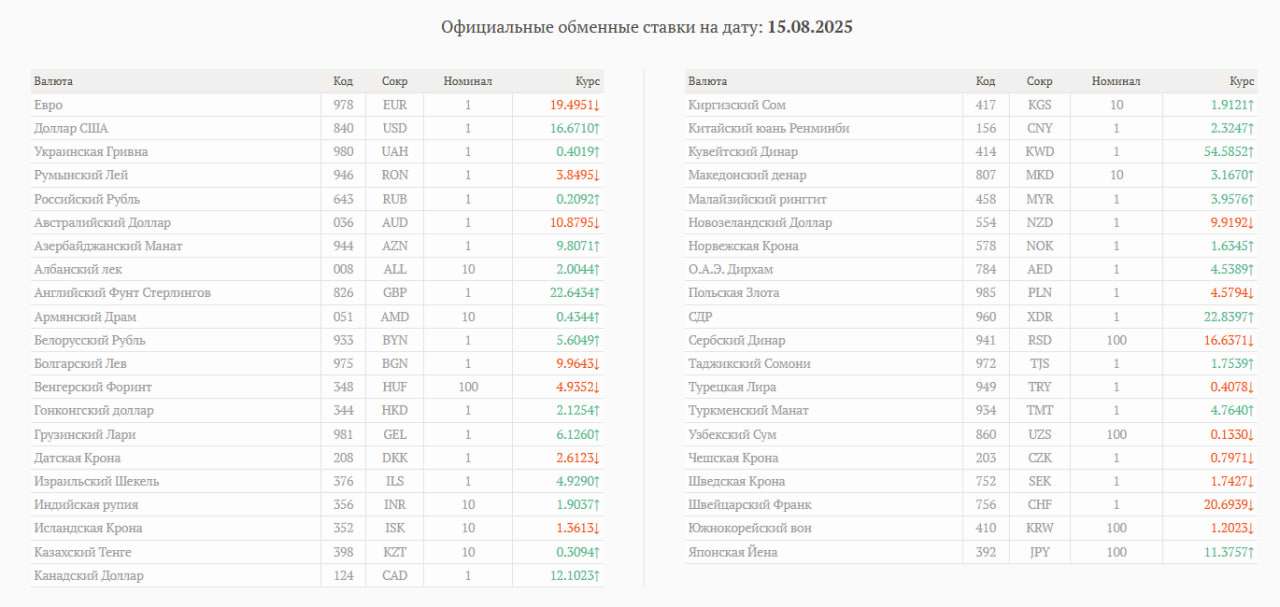Click the CHF rate 20.6939
1280x607 pixels.
(1228, 505)
